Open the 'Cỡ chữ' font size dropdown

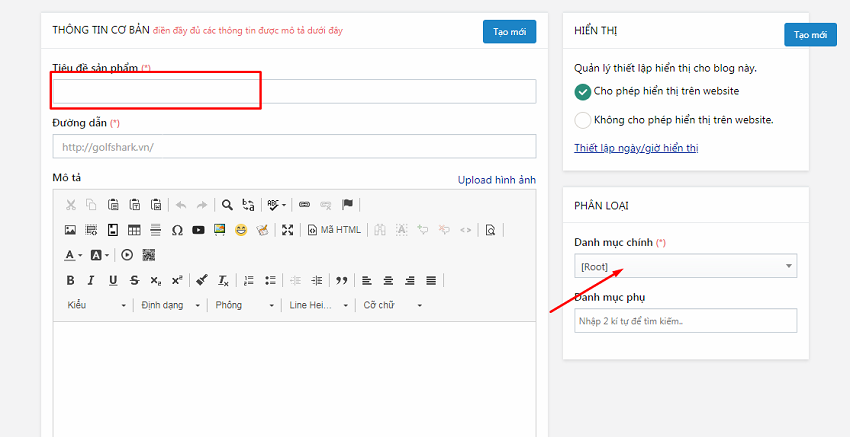pos(392,305)
